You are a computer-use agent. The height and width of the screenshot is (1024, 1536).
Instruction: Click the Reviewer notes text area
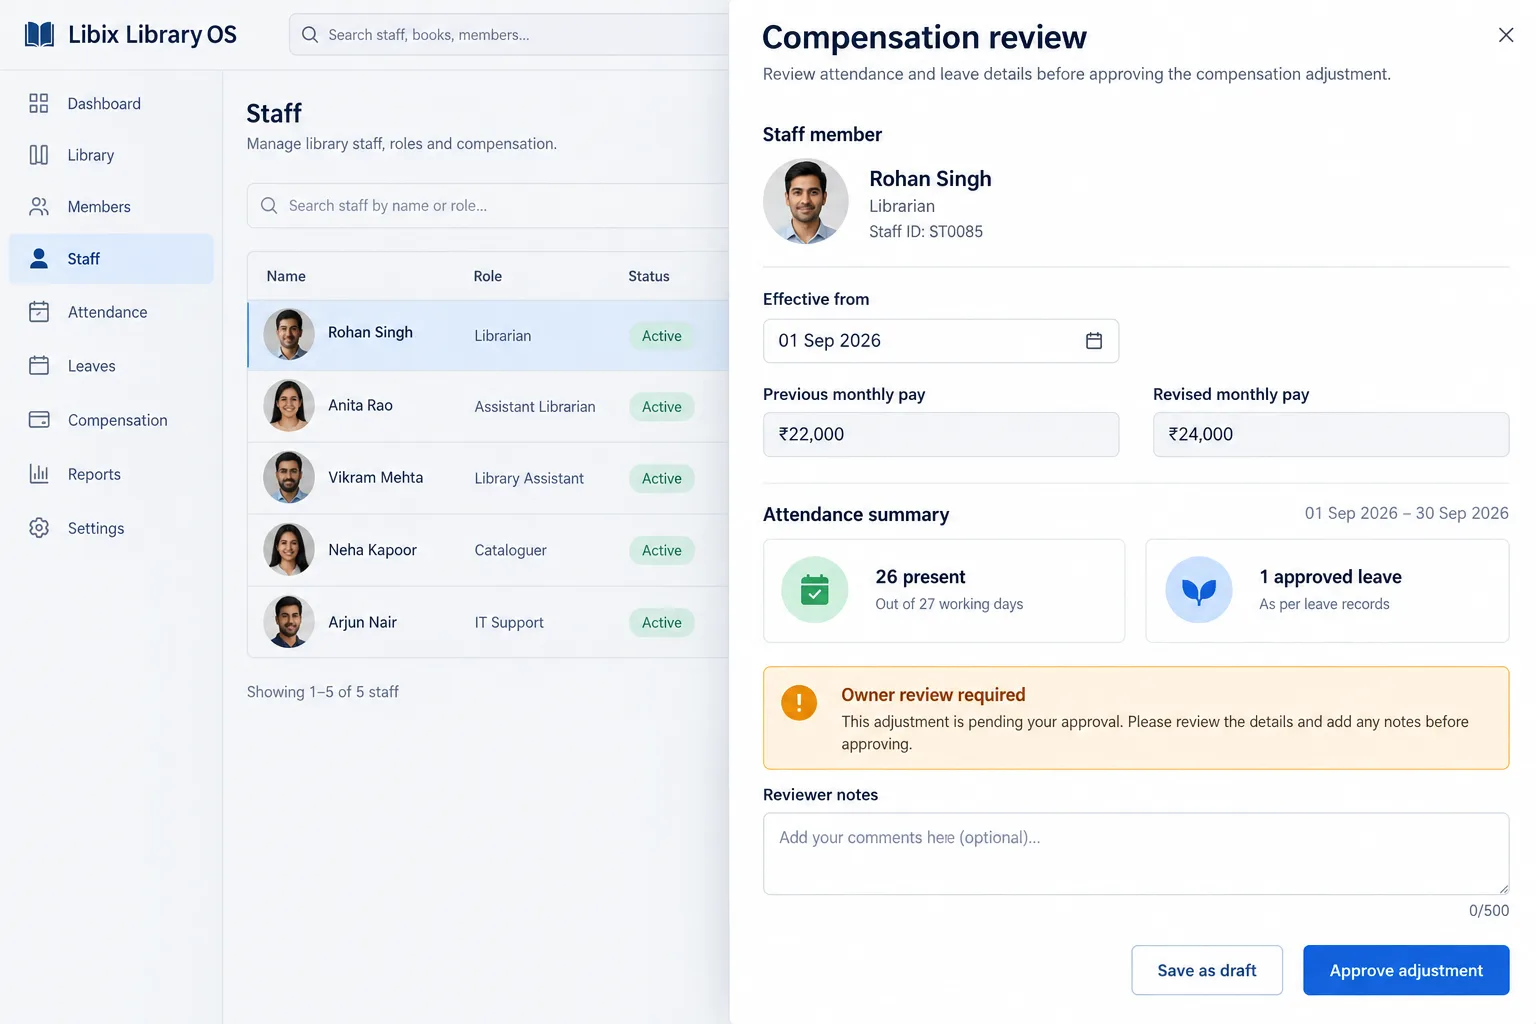point(1136,853)
